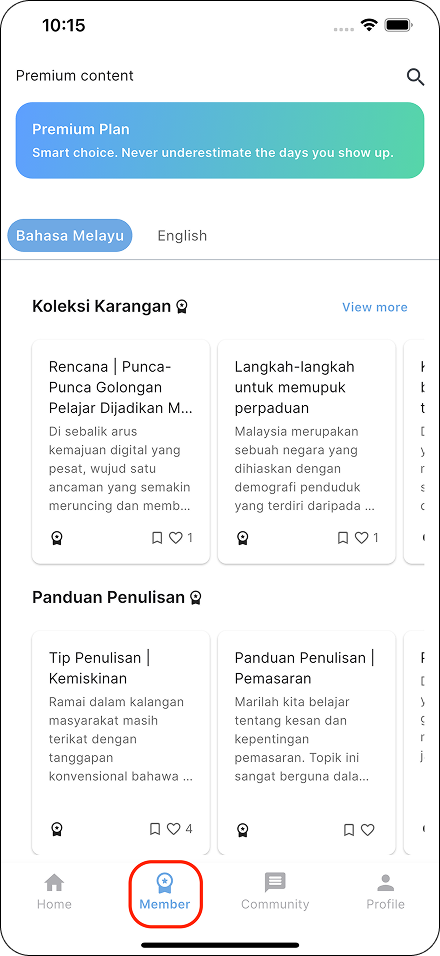Image resolution: width=440 pixels, height=956 pixels.
Task: Bookmark the Tip Penulisan Kemiskinan card
Action: point(155,829)
